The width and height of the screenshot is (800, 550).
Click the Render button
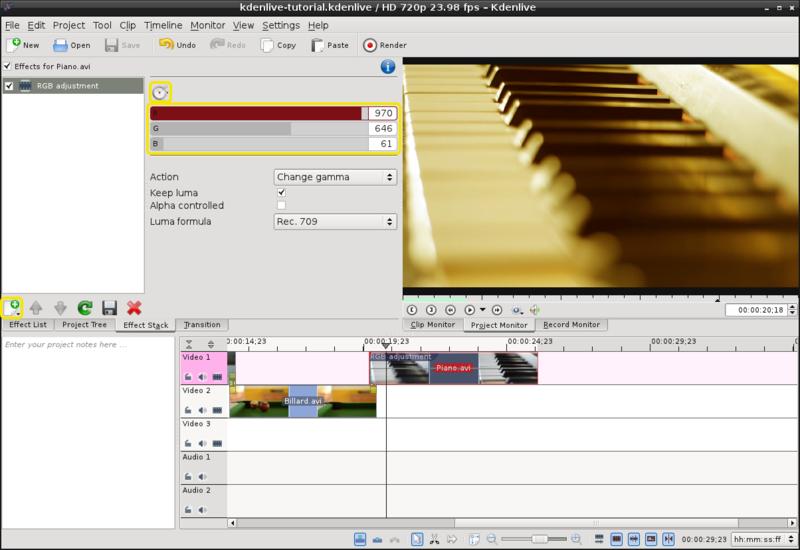(x=385, y=45)
